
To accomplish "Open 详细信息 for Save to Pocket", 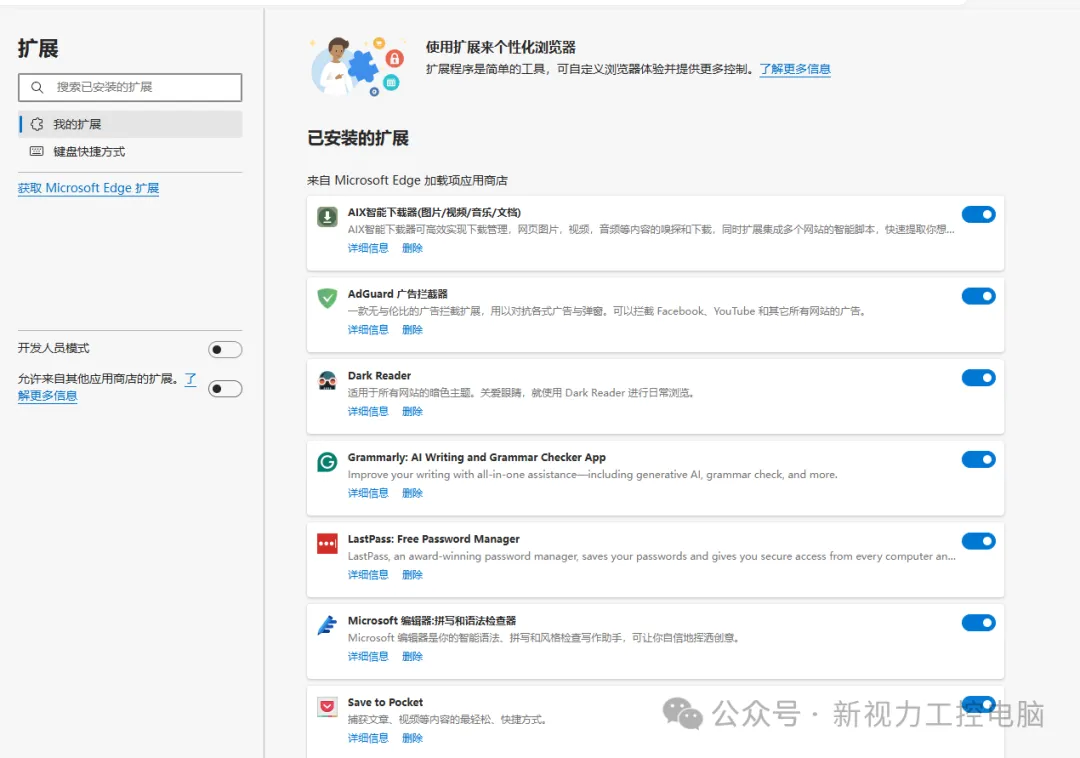I will tap(368, 738).
